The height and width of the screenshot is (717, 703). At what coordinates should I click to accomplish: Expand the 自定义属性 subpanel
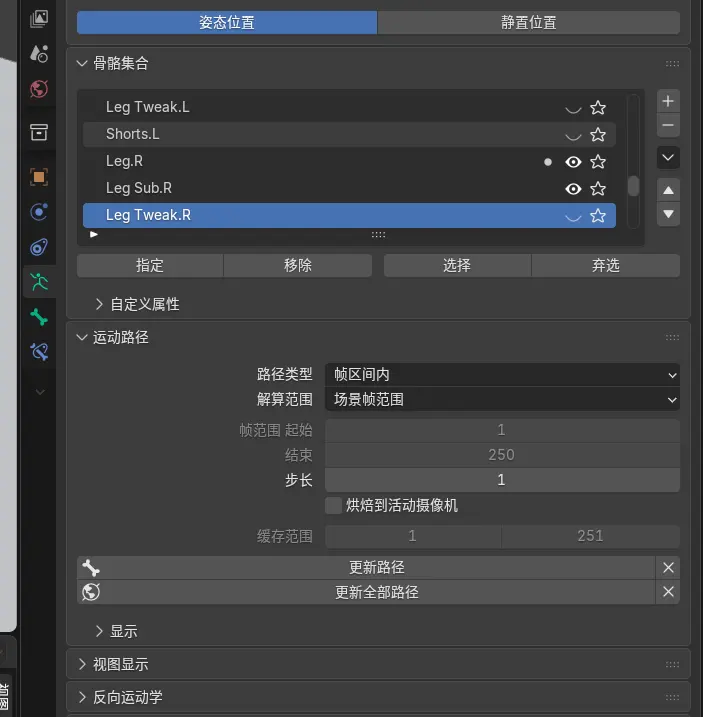[x=99, y=304]
